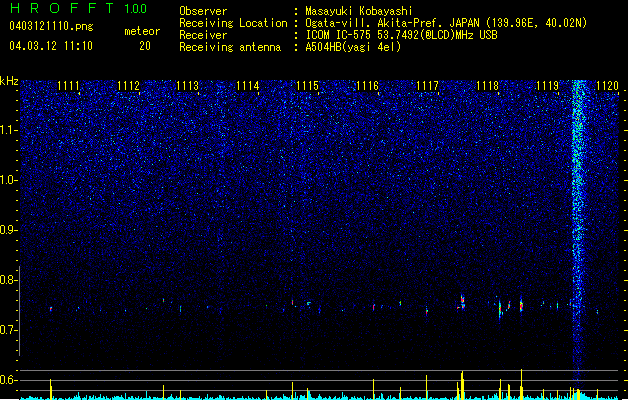Click the meteor count value 20
Viewport: 629px width, 400px height.
[x=145, y=46]
